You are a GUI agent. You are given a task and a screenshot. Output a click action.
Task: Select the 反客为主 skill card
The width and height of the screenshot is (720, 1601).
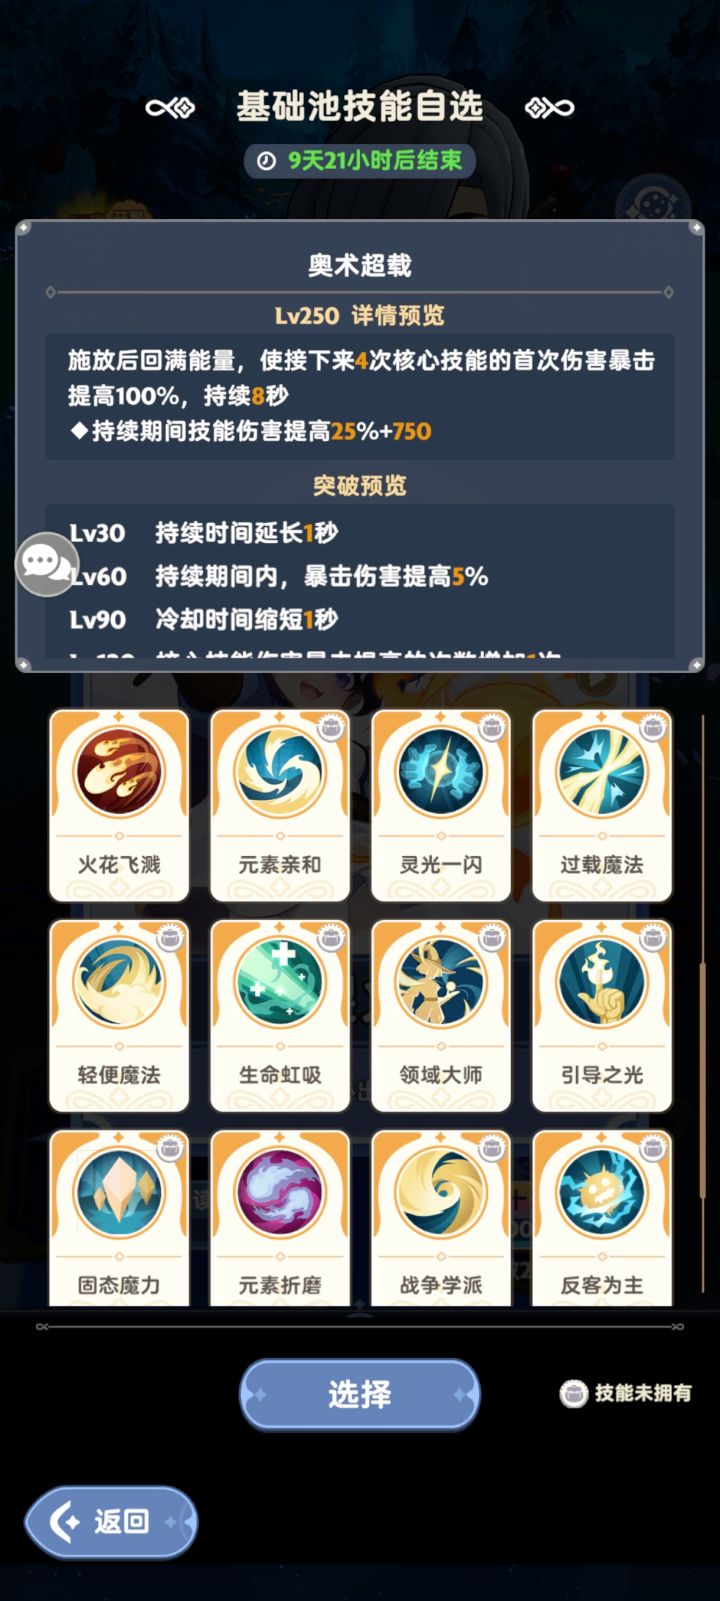[602, 1218]
